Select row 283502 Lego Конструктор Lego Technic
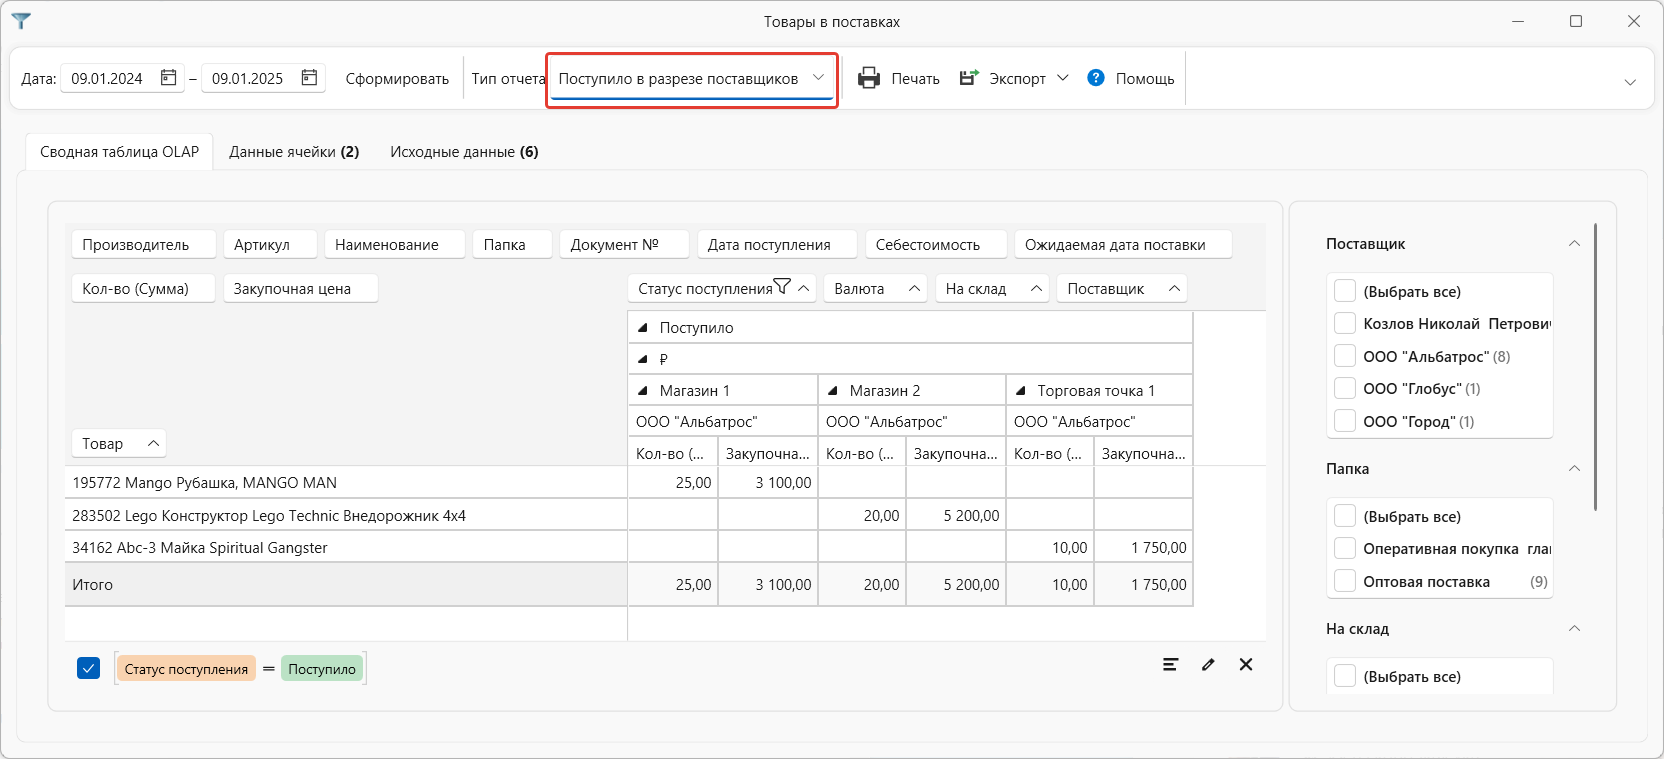This screenshot has height=759, width=1664. click(346, 515)
